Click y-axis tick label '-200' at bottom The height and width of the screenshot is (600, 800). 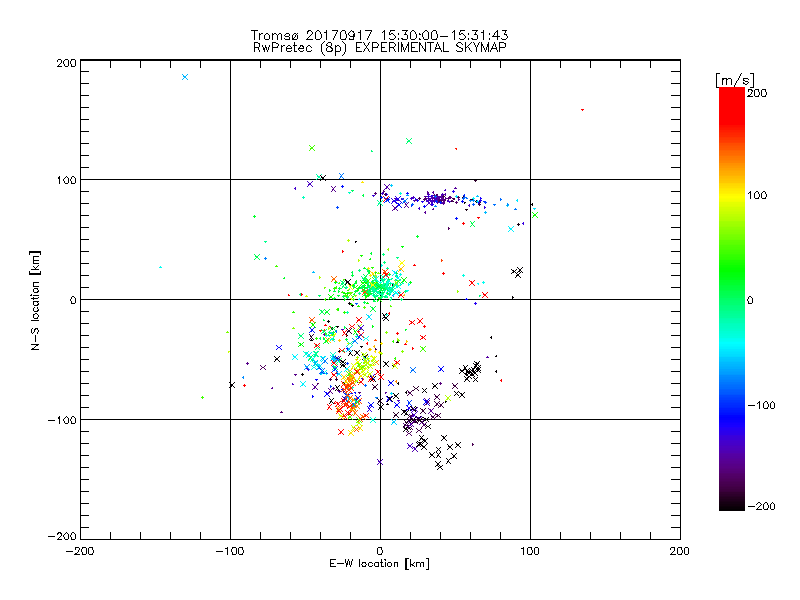tap(62, 536)
